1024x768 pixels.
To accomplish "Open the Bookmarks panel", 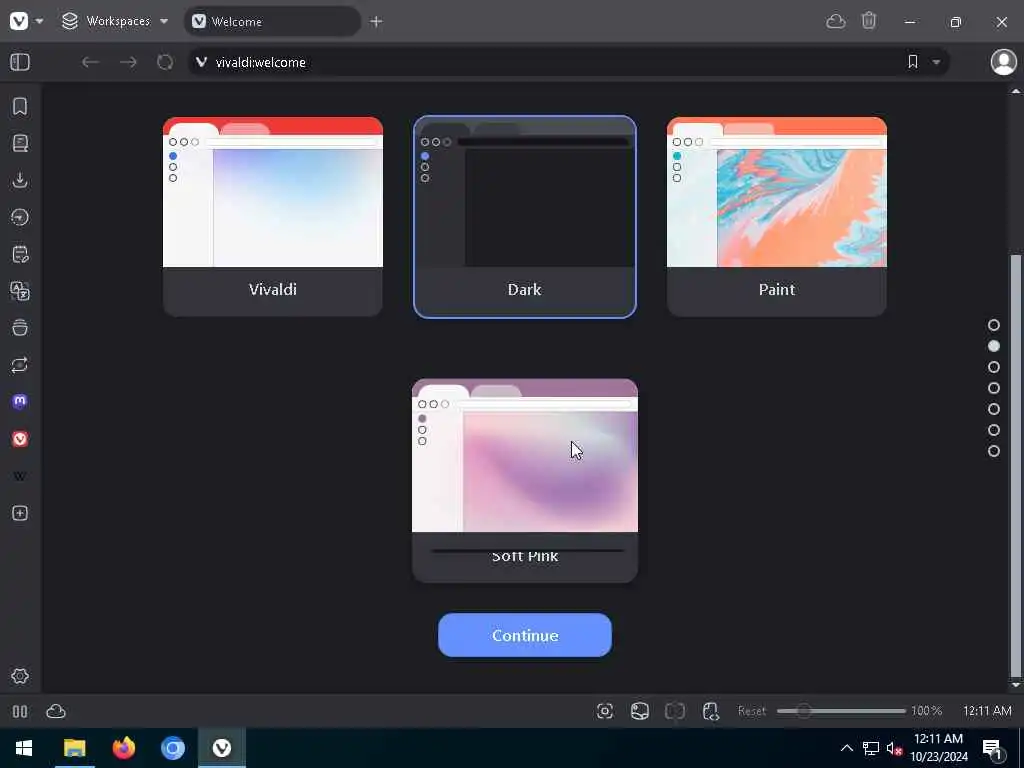I will coord(20,106).
